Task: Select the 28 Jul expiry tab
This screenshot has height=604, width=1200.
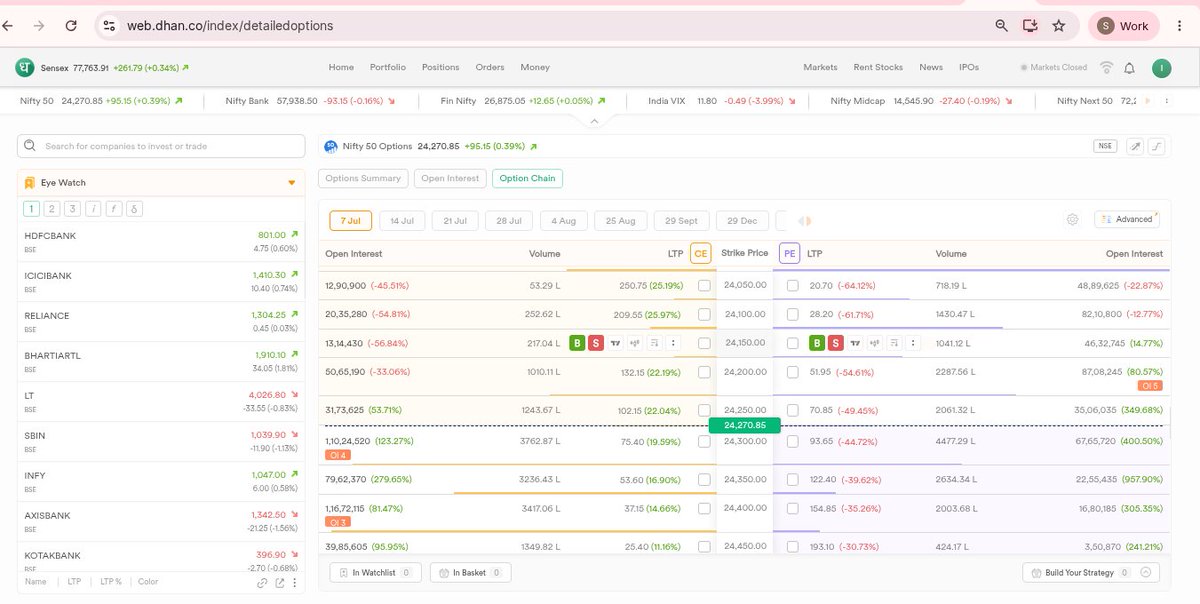Action: click(509, 221)
